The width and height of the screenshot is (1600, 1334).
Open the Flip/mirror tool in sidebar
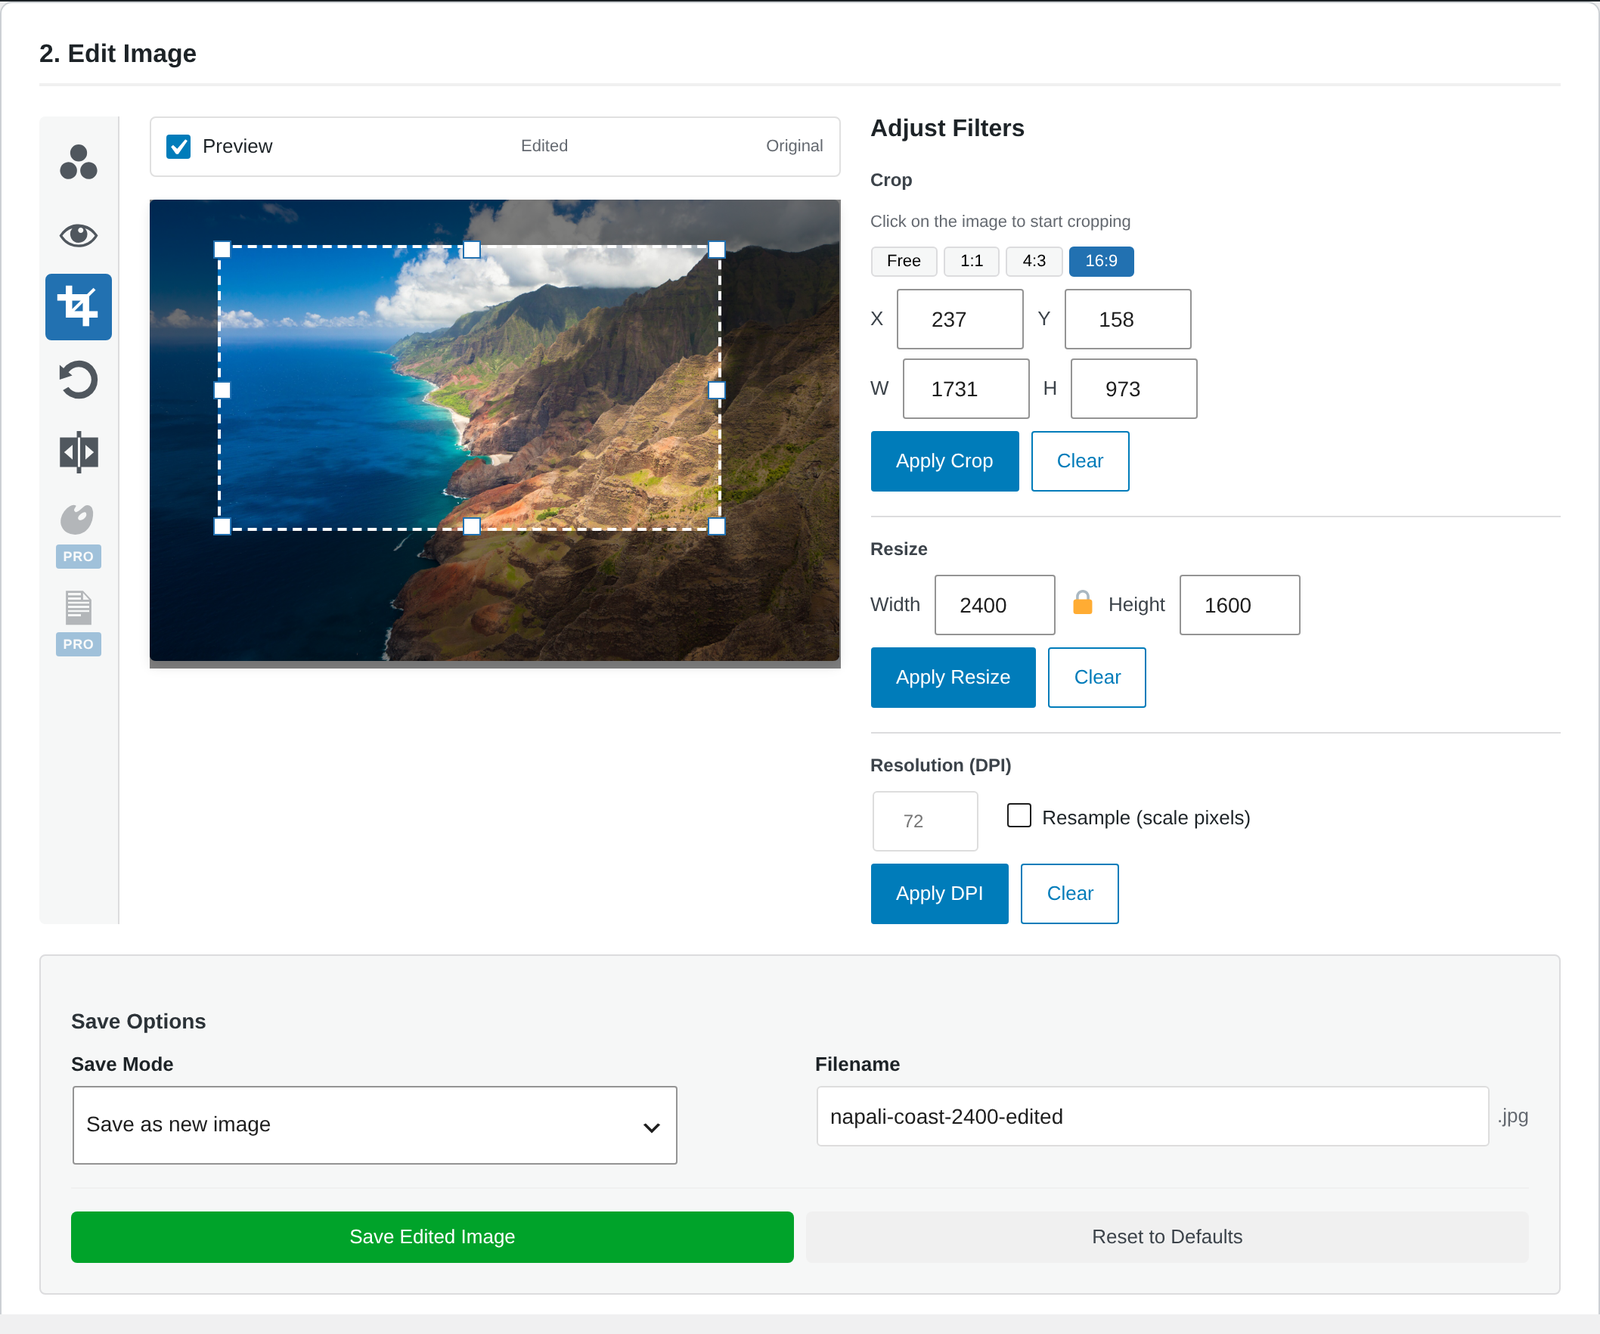[x=78, y=452]
